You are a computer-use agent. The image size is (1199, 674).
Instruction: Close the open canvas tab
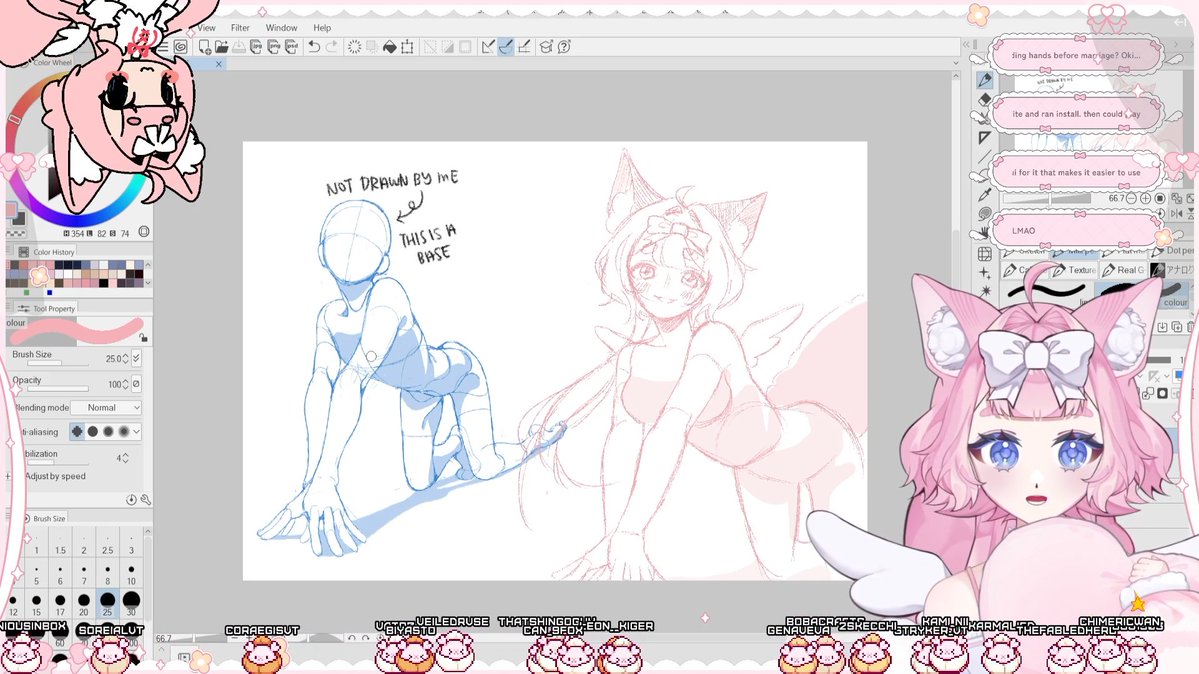(x=219, y=64)
